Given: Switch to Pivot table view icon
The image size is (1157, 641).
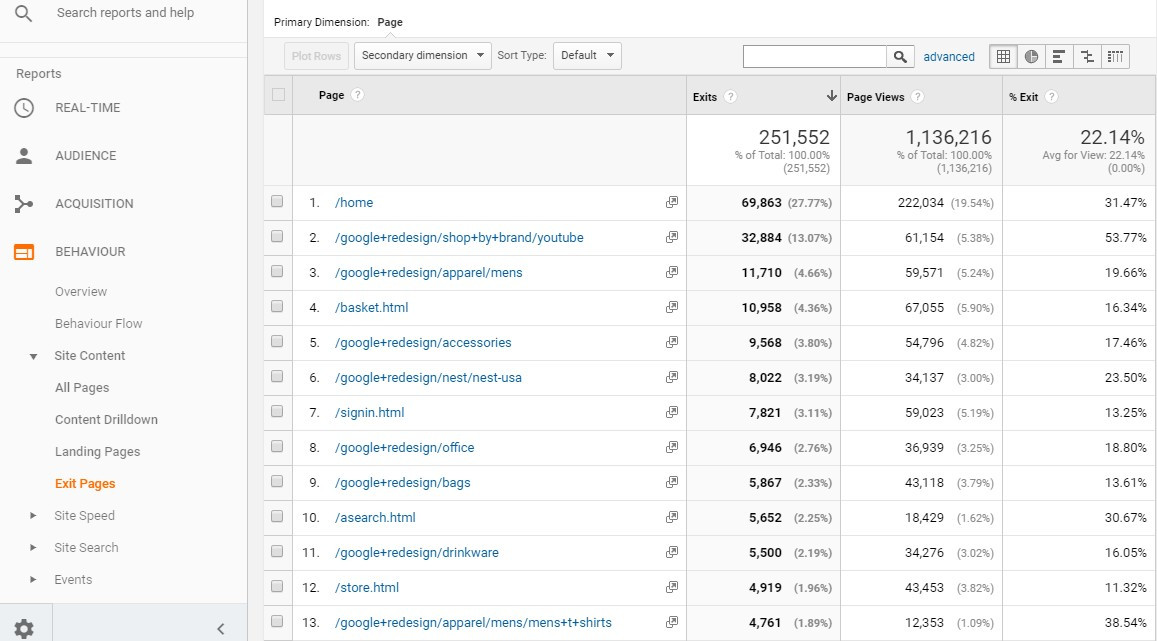Looking at the screenshot, I should (x=1115, y=57).
